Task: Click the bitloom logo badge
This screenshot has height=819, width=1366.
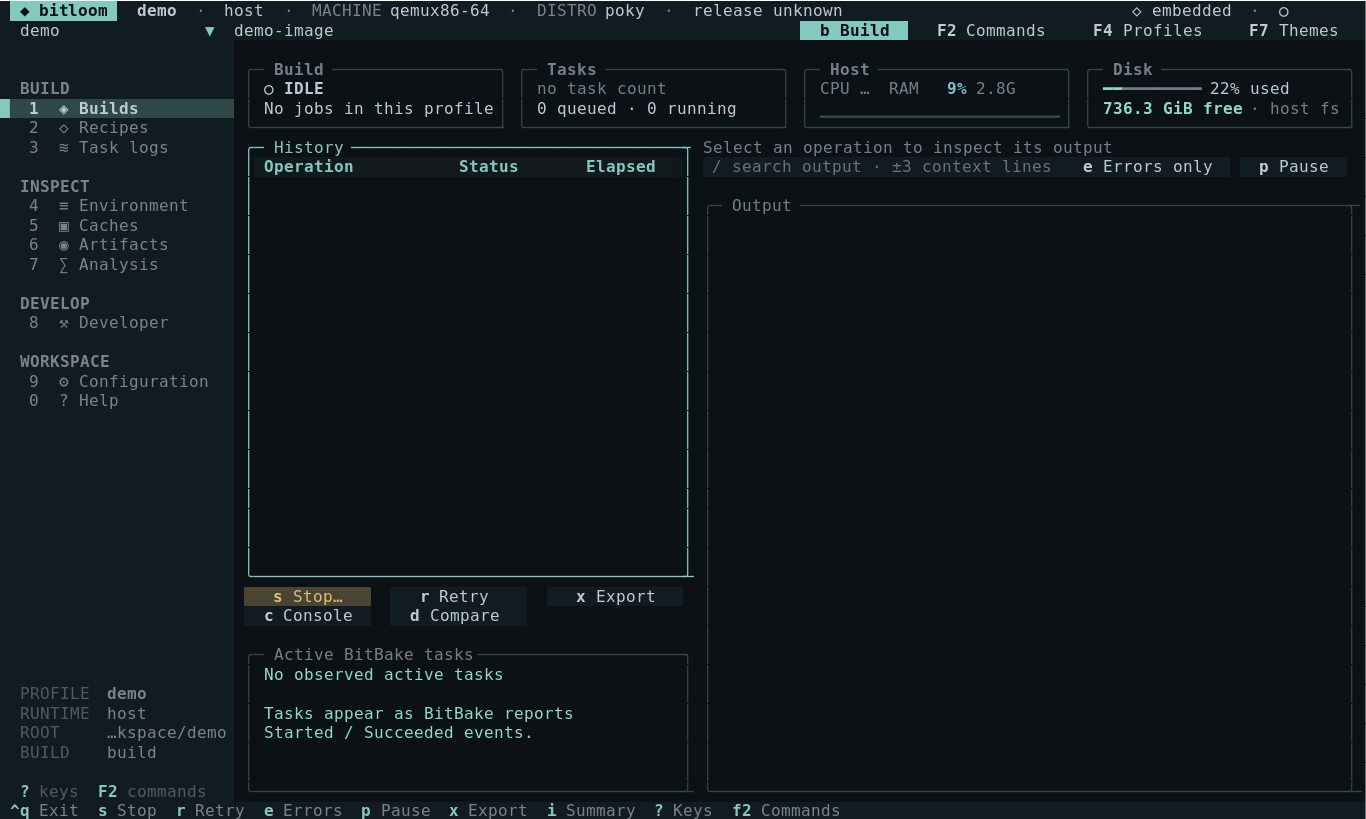Action: [x=63, y=11]
